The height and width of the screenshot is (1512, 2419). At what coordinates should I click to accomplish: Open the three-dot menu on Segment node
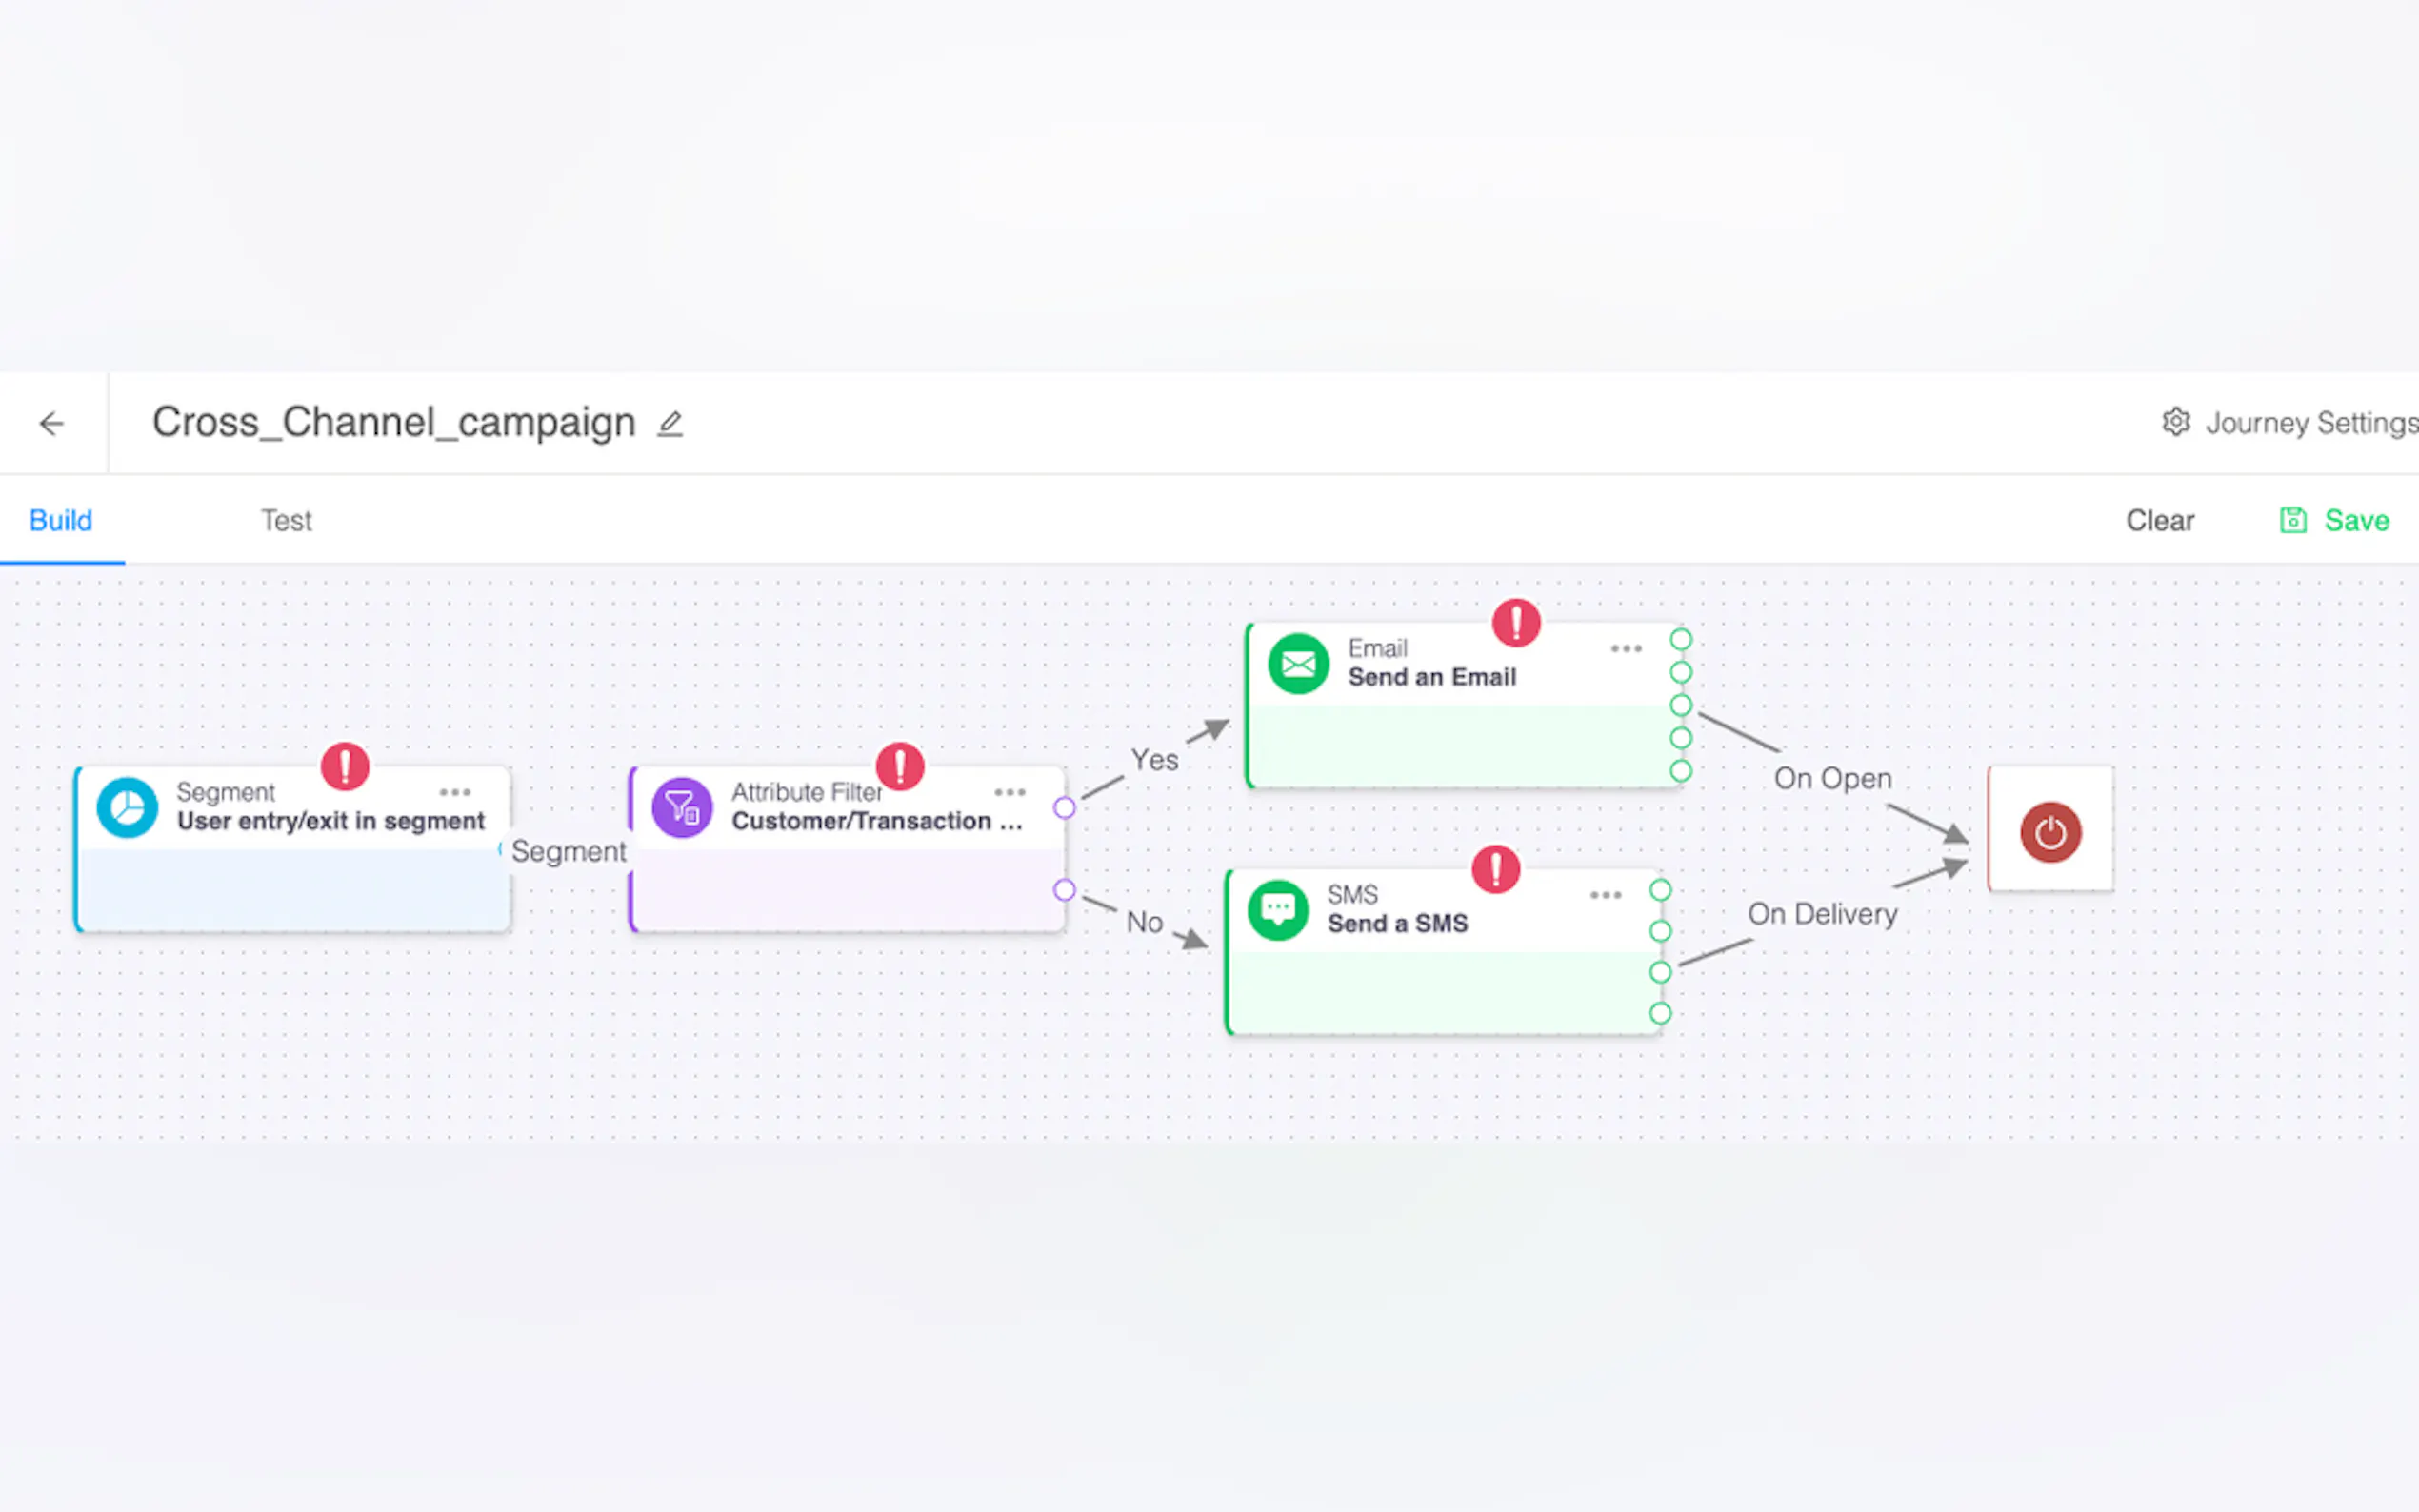pos(455,792)
